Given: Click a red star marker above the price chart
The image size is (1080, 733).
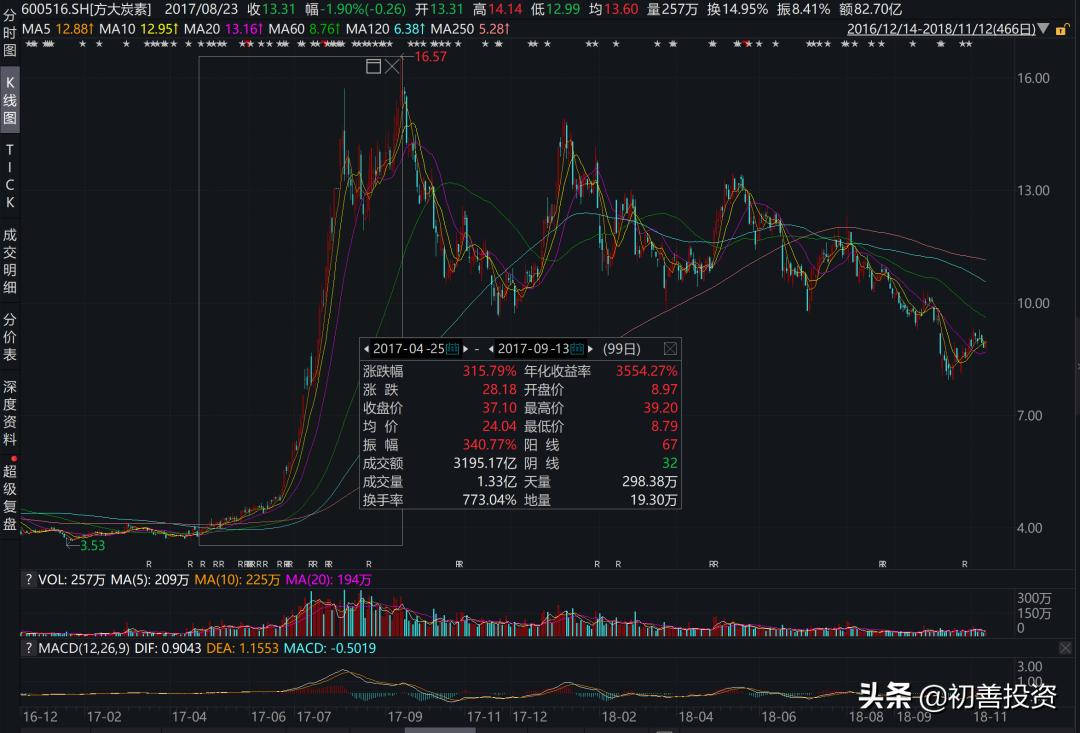Looking at the screenshot, I should click(x=744, y=43).
